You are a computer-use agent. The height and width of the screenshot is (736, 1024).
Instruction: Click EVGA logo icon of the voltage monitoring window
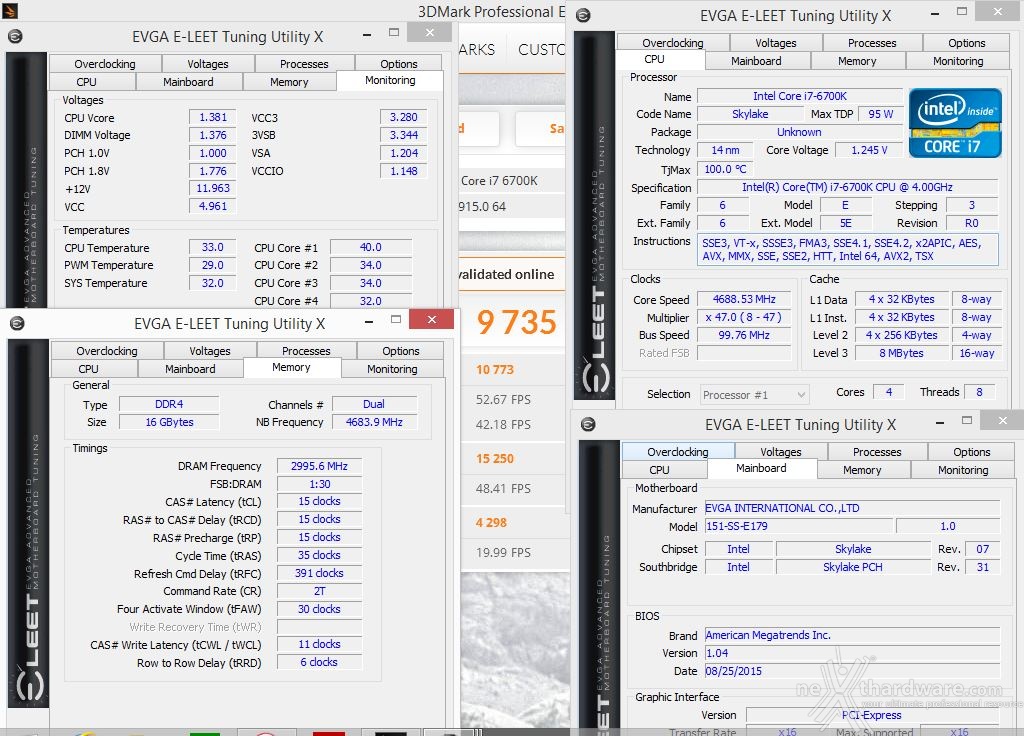[x=15, y=37]
